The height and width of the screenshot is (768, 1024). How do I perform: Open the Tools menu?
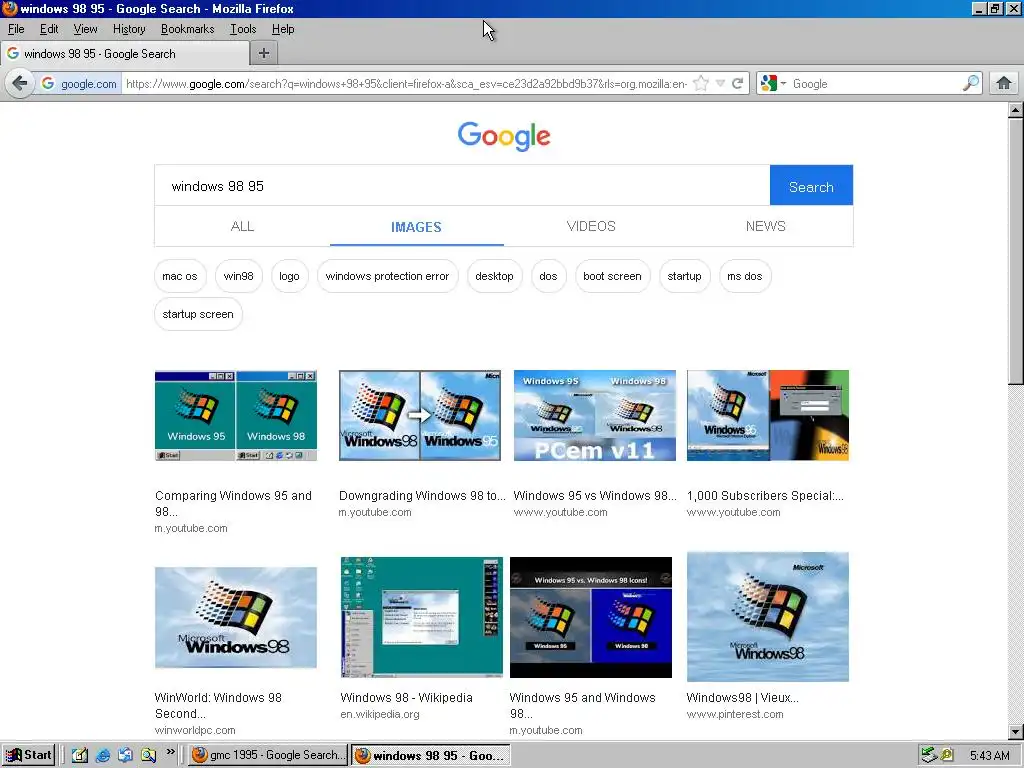[x=243, y=29]
